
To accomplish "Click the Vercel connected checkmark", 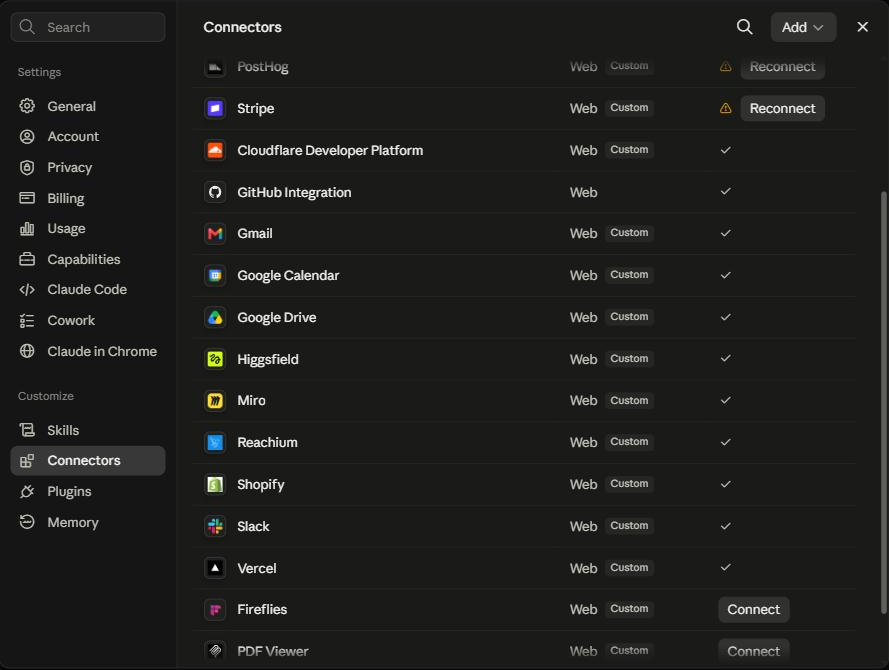I will coord(725,568).
